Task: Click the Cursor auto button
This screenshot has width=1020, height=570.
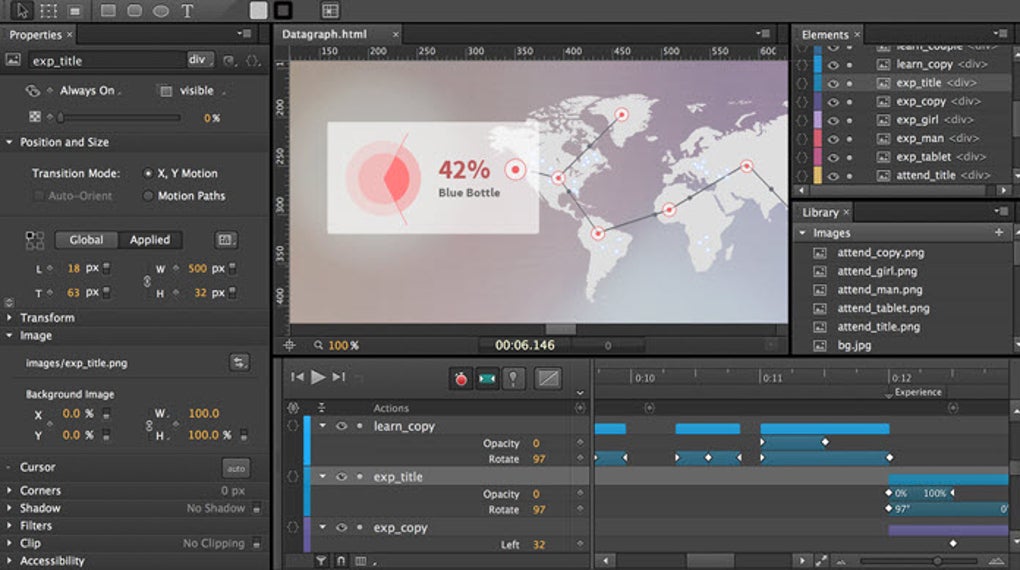Action: [x=236, y=468]
